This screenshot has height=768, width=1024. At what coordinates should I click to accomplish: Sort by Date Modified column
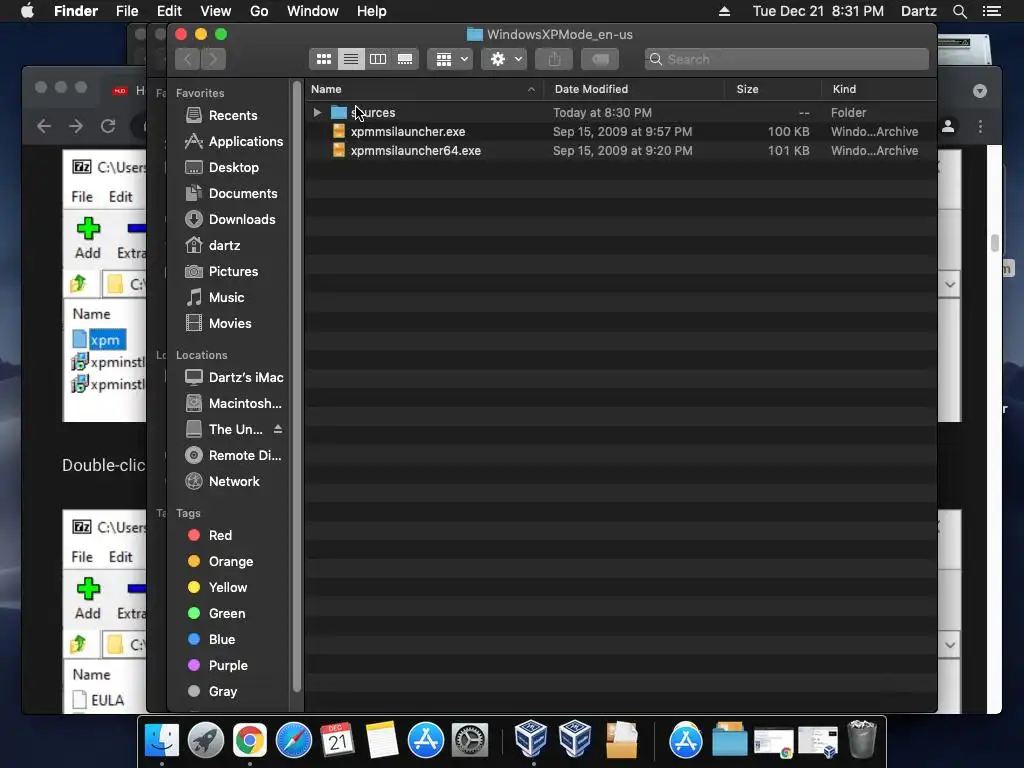pos(633,89)
